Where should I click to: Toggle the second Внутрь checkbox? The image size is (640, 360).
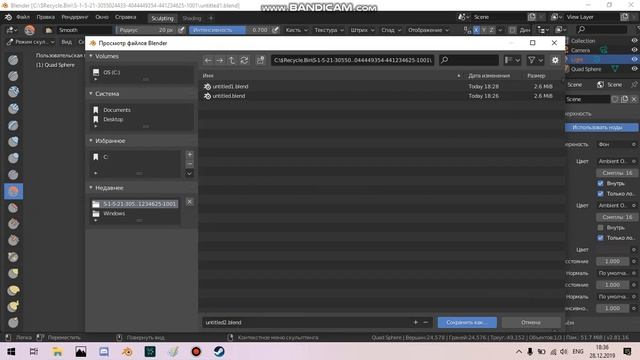pos(600,227)
